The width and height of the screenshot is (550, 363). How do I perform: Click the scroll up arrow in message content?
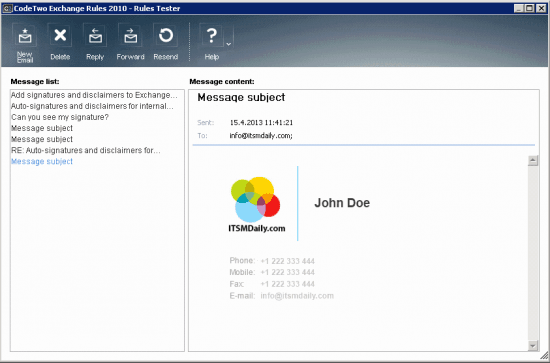tap(533, 161)
